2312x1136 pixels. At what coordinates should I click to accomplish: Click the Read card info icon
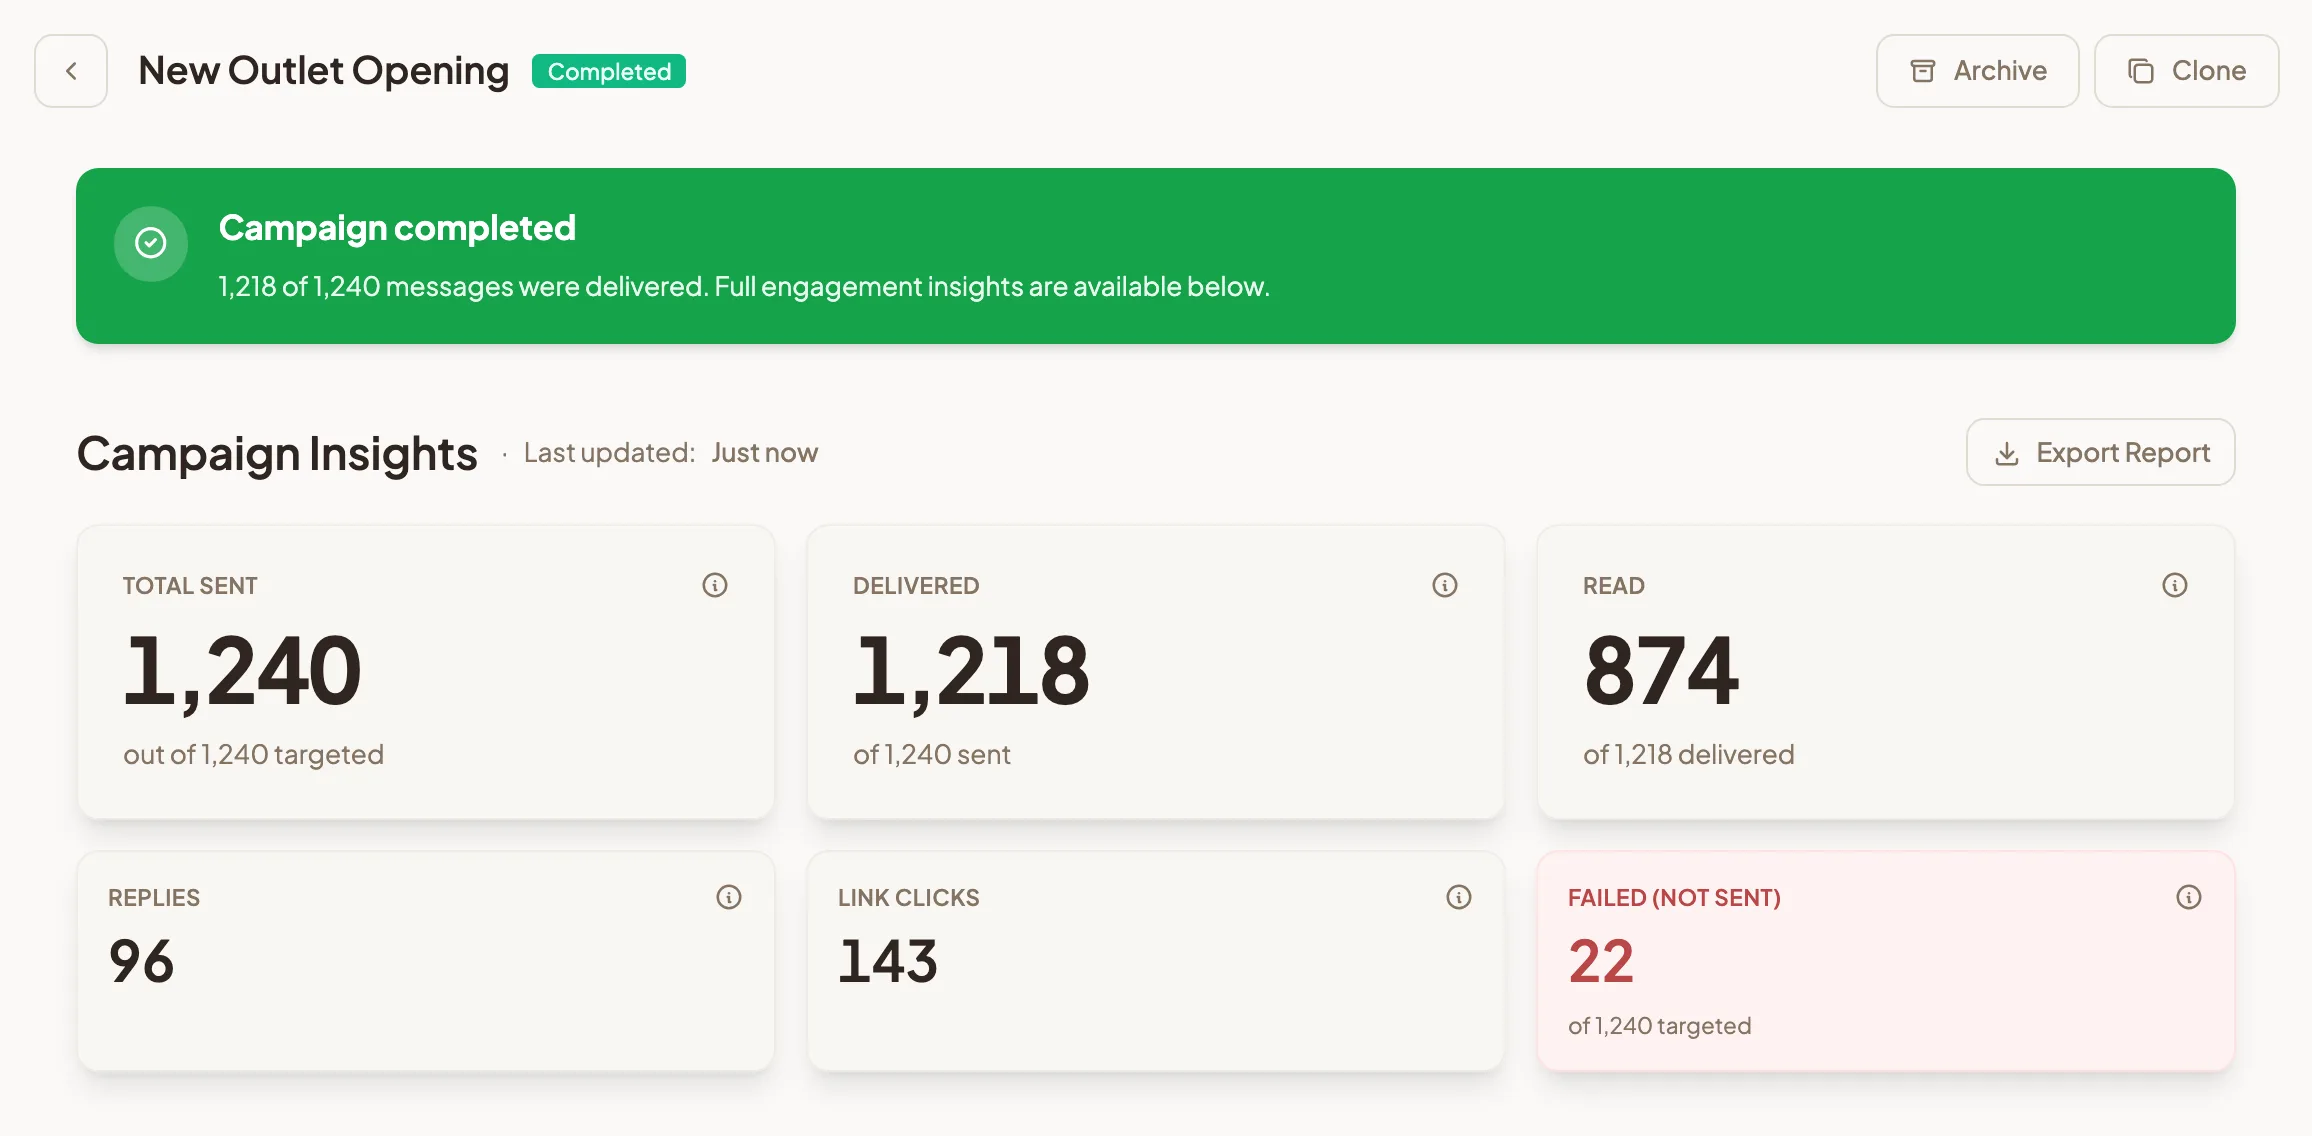2175,585
